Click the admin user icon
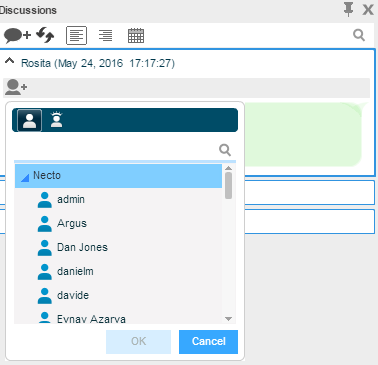This screenshot has height=365, width=378. [x=45, y=200]
